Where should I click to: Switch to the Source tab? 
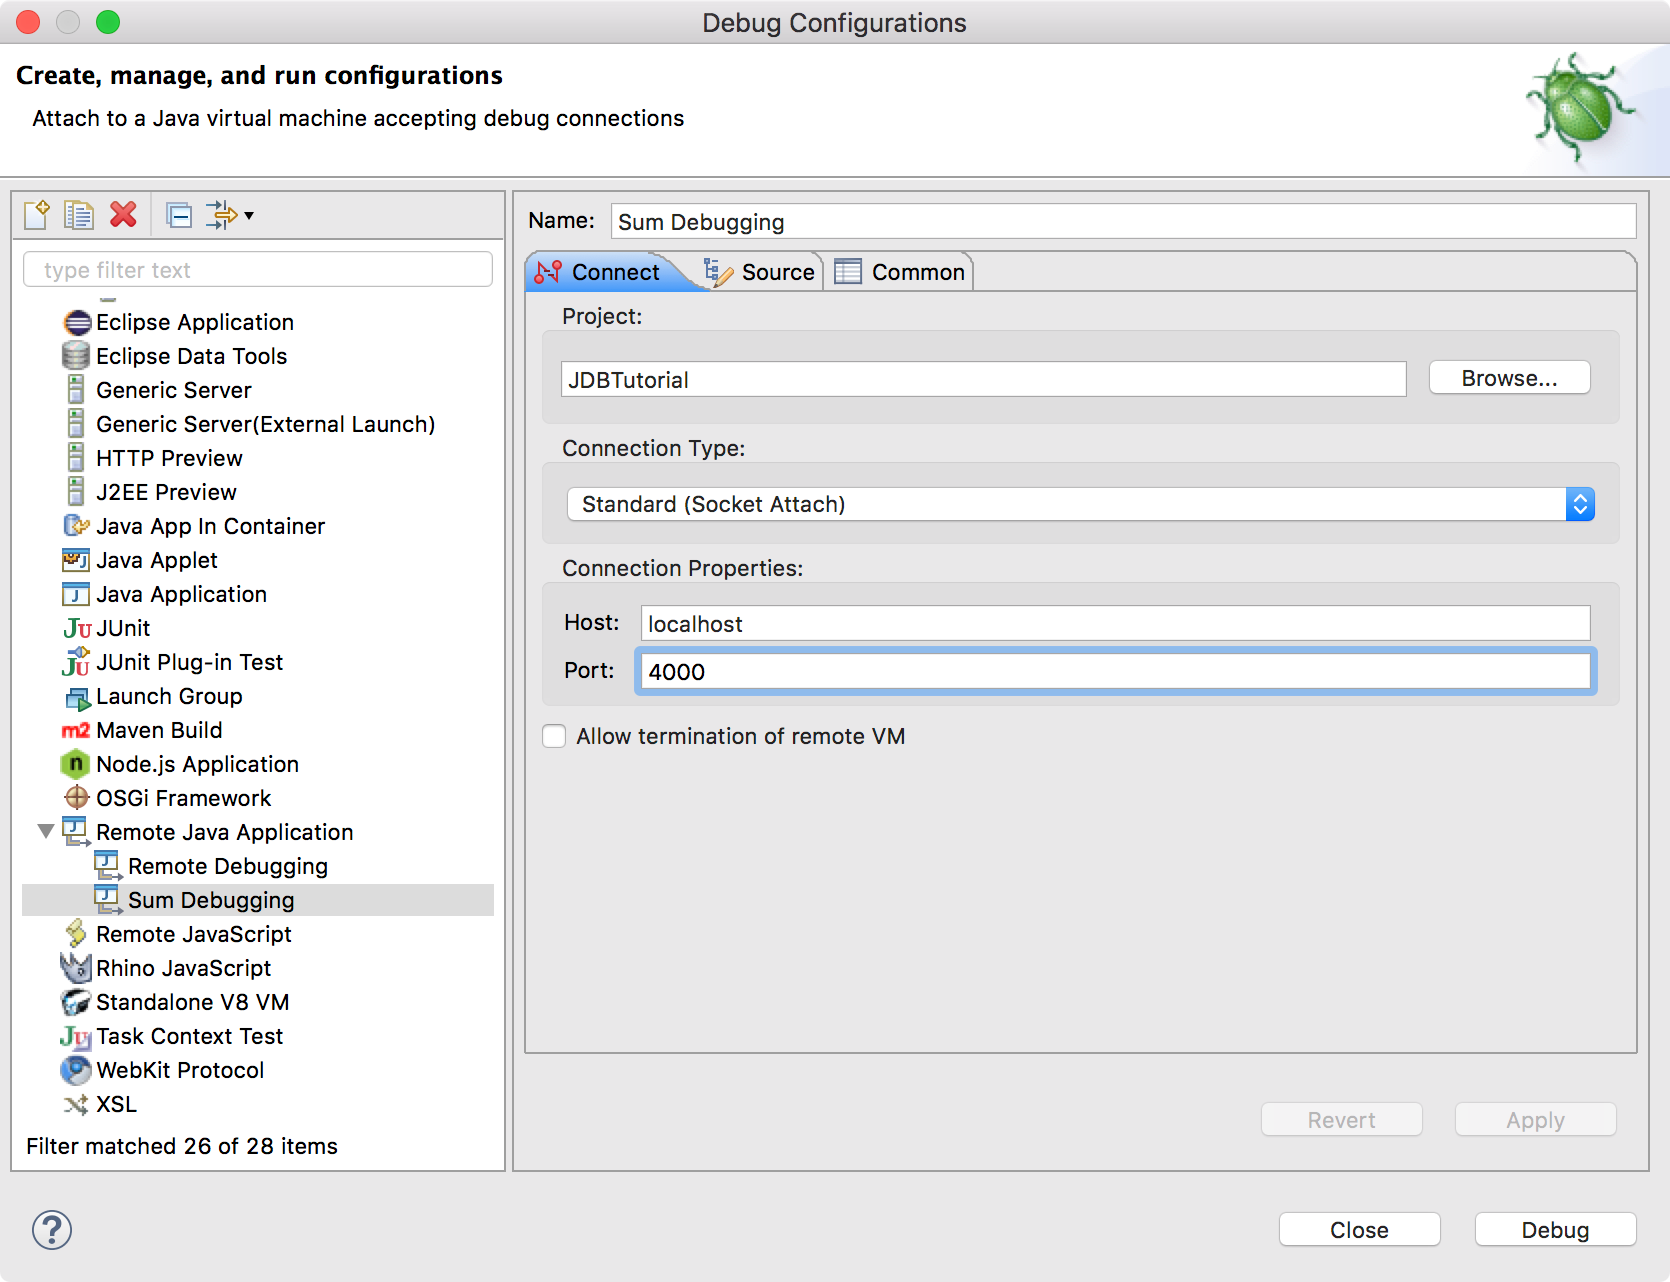point(760,272)
